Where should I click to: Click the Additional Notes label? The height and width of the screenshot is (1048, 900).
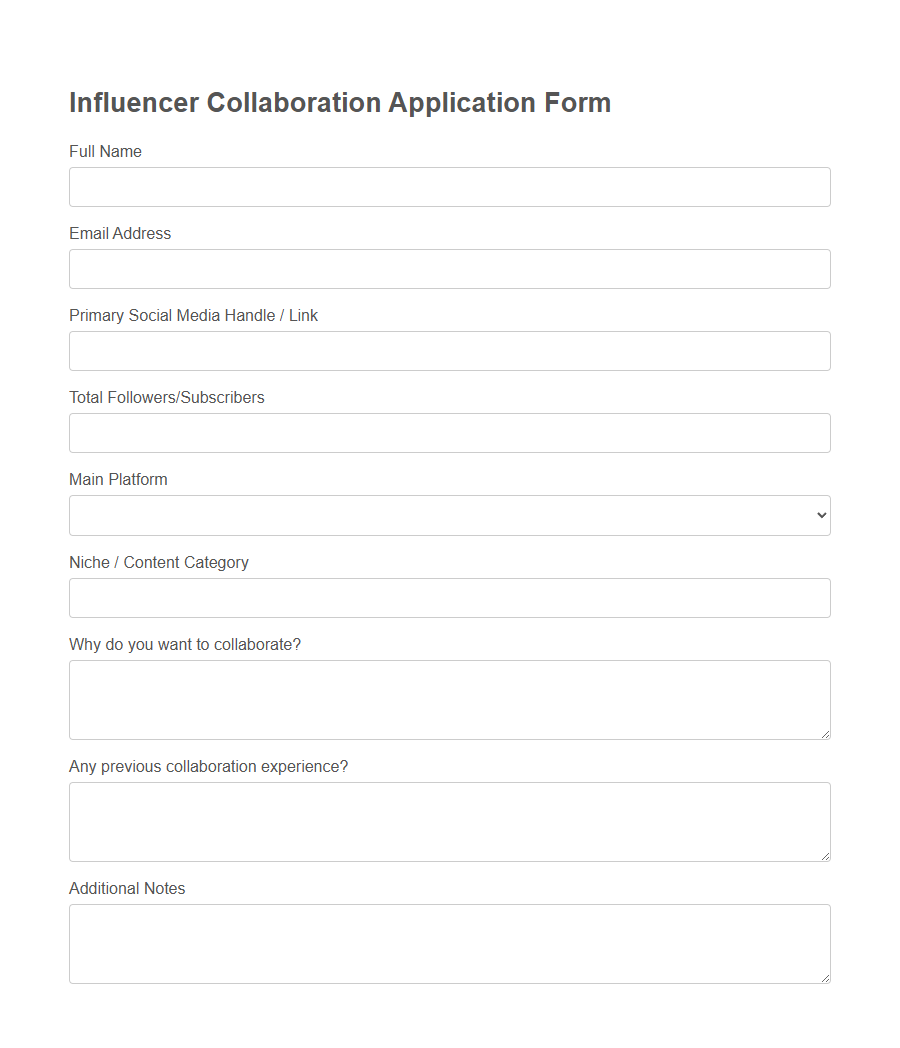point(127,888)
